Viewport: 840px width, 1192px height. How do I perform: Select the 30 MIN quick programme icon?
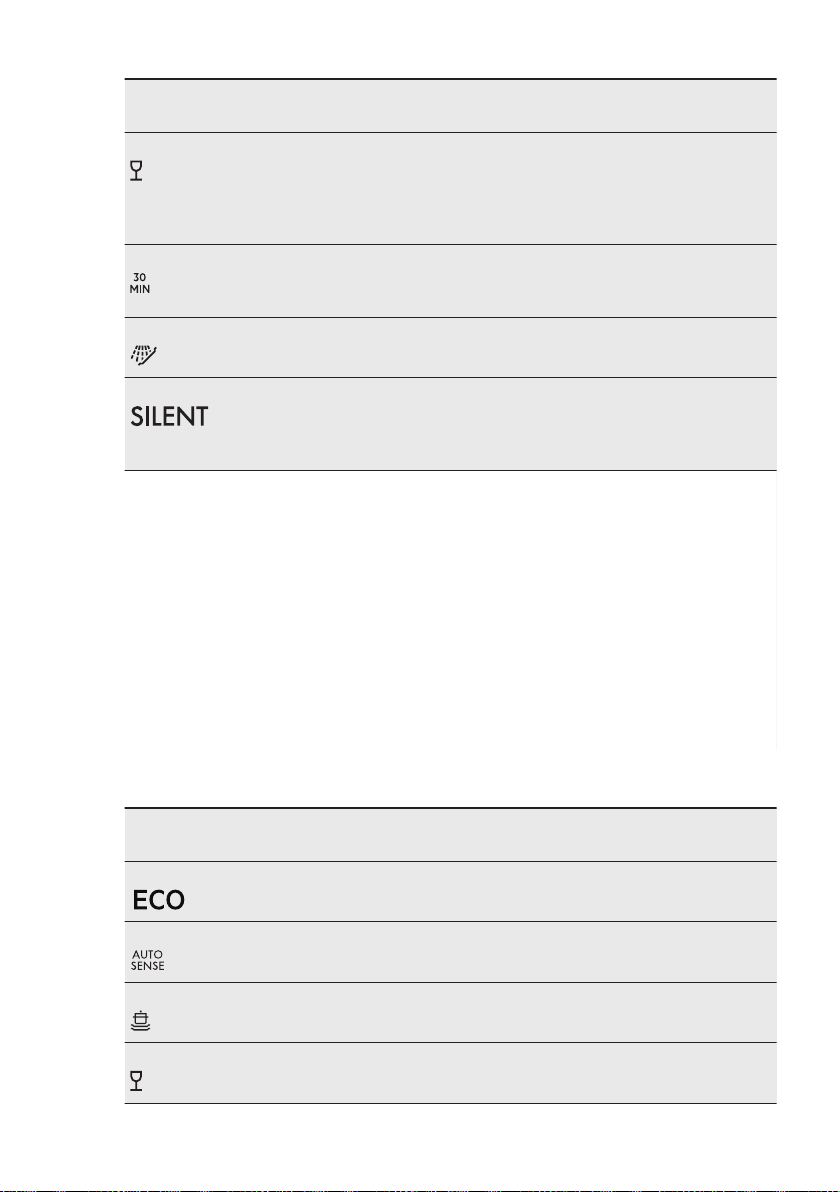pyautogui.click(x=140, y=283)
